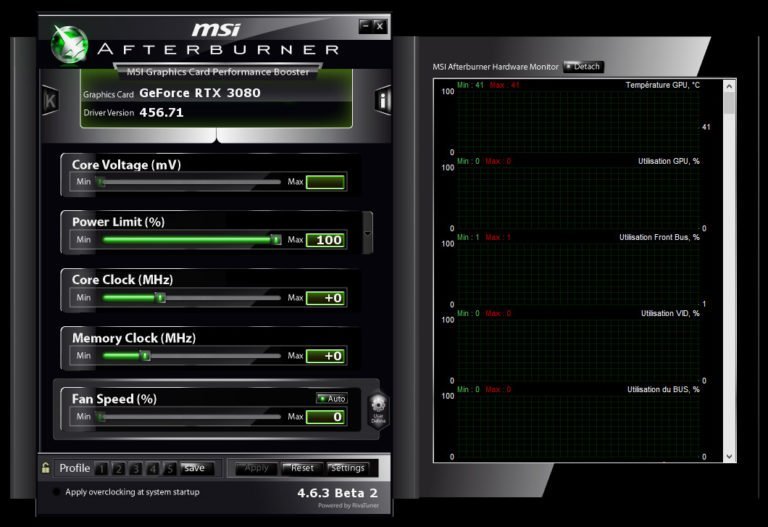Click the Reset button

302,468
